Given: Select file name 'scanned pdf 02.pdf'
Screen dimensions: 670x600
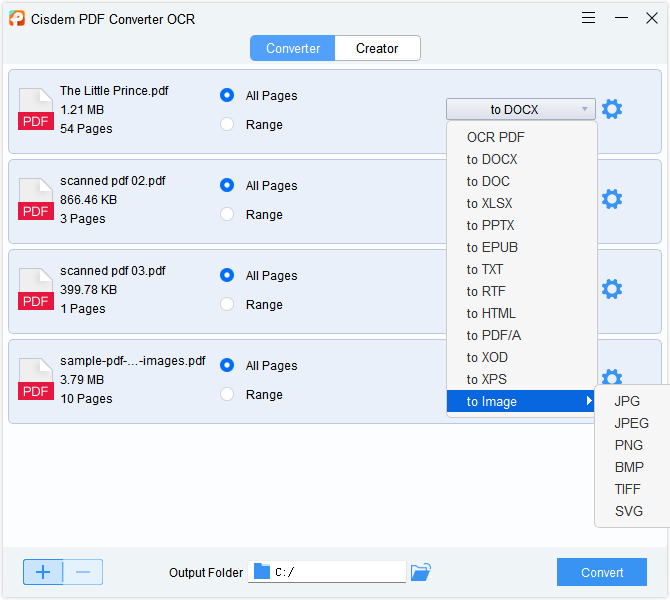Looking at the screenshot, I should coord(113,181).
